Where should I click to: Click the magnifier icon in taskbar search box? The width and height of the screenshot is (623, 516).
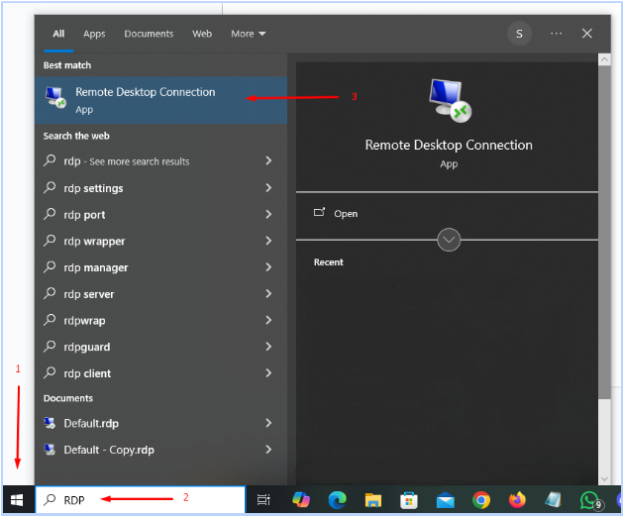coord(50,499)
